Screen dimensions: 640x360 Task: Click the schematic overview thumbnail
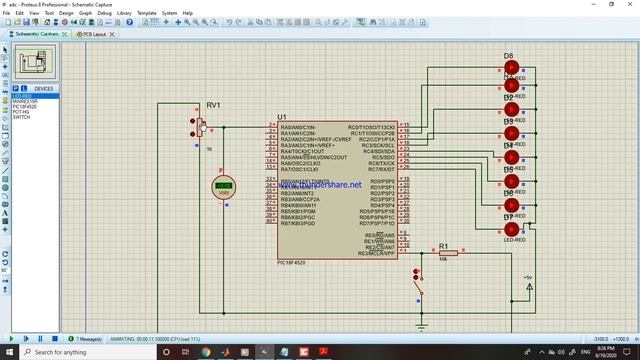pyautogui.click(x=35, y=62)
